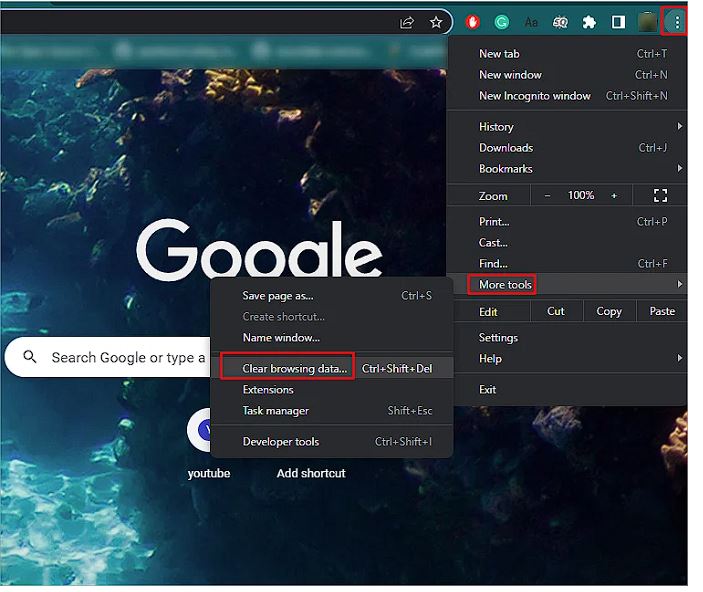The width and height of the screenshot is (703, 592).
Task: Click the Copy button in Edit row
Action: point(609,312)
